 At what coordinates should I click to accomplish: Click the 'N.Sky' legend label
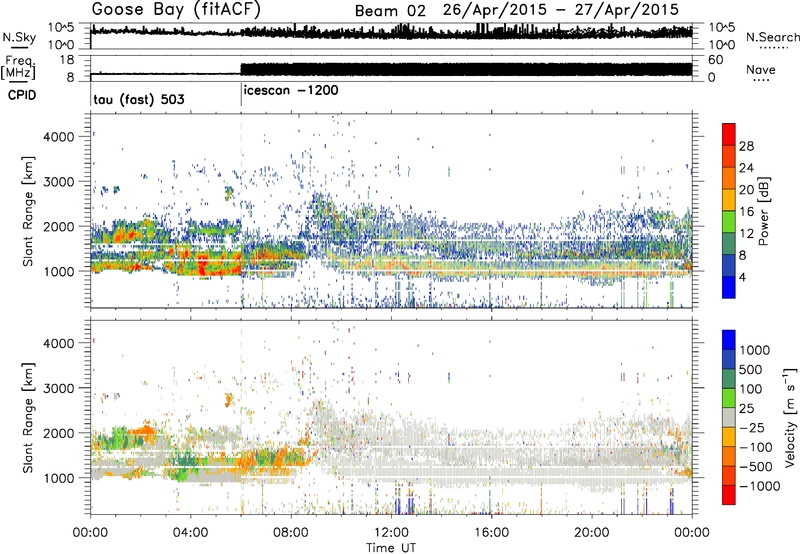click(19, 37)
